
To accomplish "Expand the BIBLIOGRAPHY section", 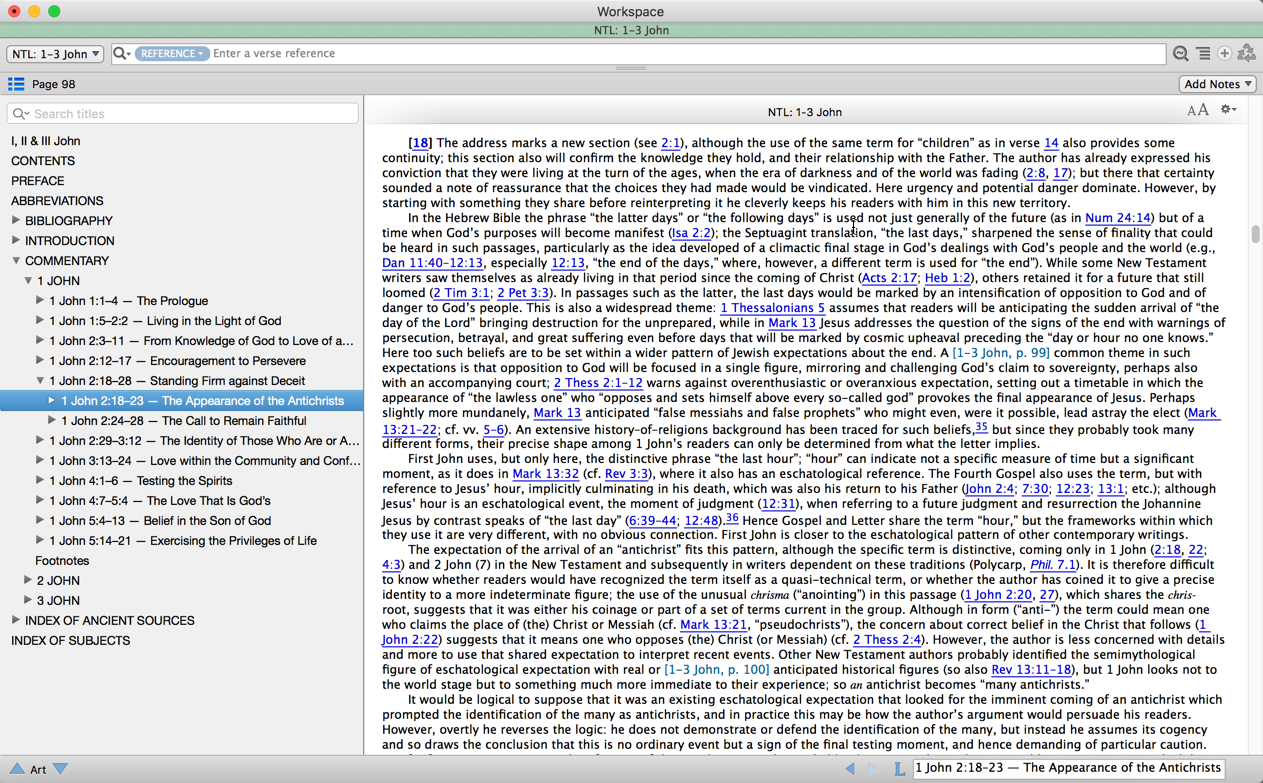I will pos(16,221).
